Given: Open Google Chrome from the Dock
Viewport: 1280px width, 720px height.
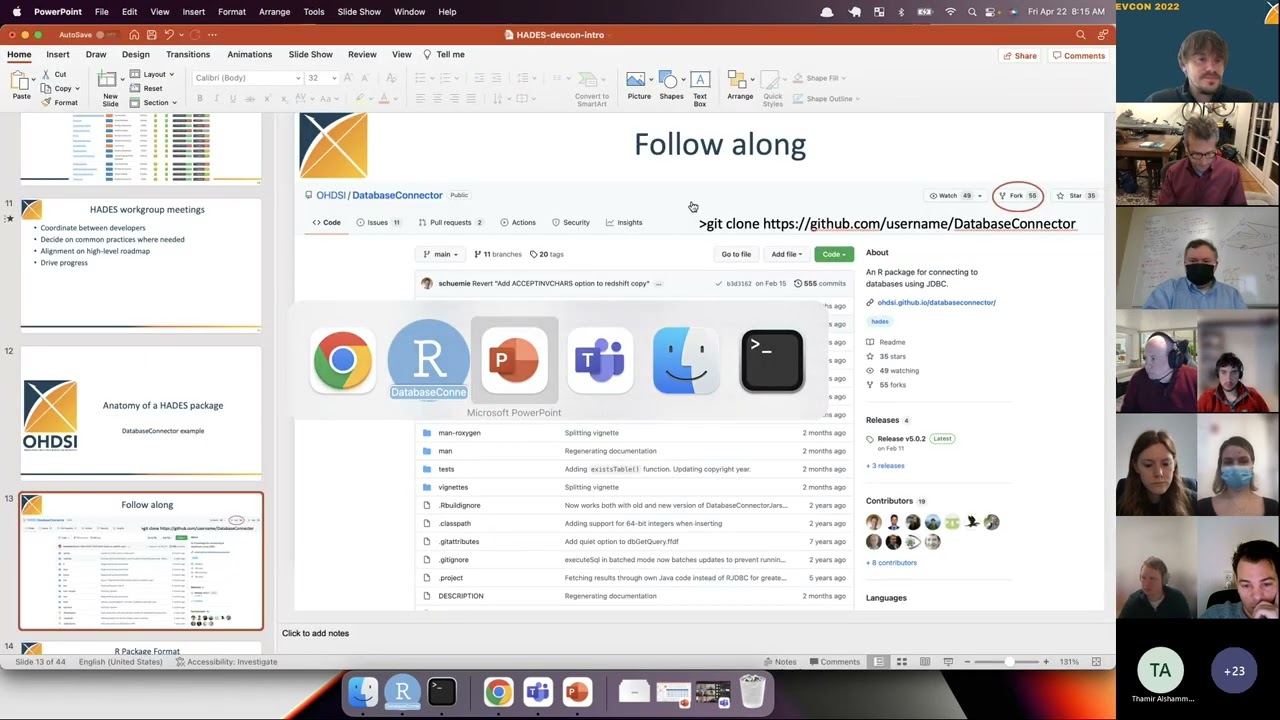Looking at the screenshot, I should point(498,691).
